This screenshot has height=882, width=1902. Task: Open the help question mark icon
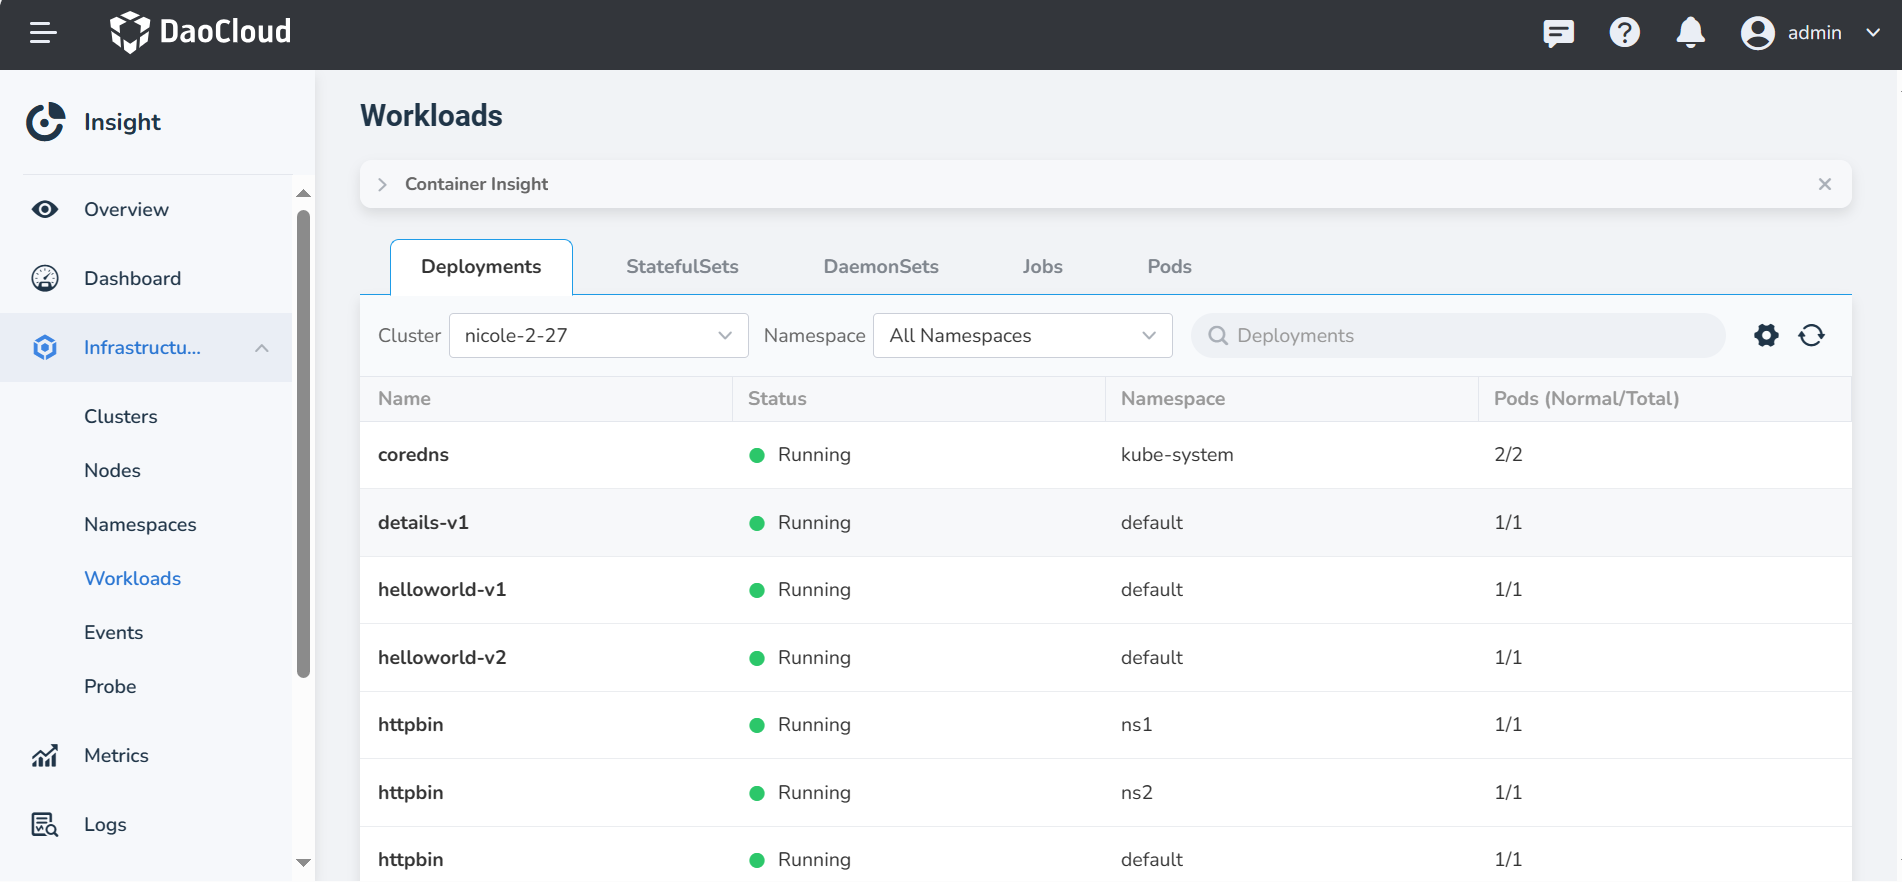click(1624, 33)
